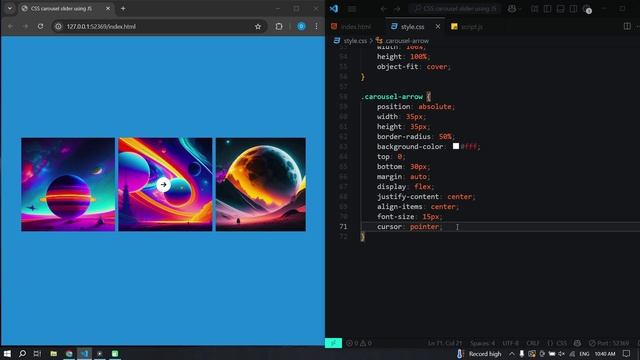View site information icon in address bar
The width and height of the screenshot is (640, 360).
pyautogui.click(x=59, y=26)
